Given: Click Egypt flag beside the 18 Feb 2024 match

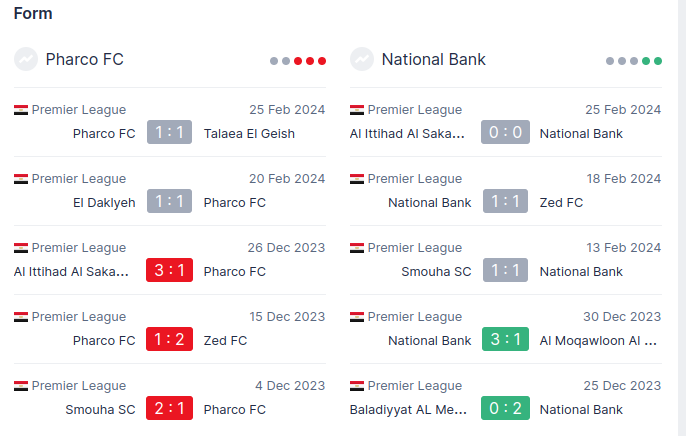Looking at the screenshot, I should tap(357, 179).
